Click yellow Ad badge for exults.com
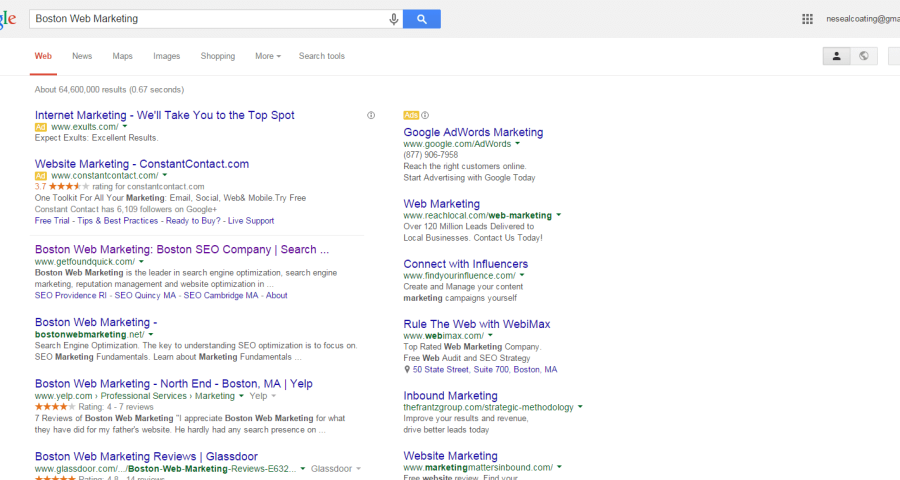 [40, 127]
